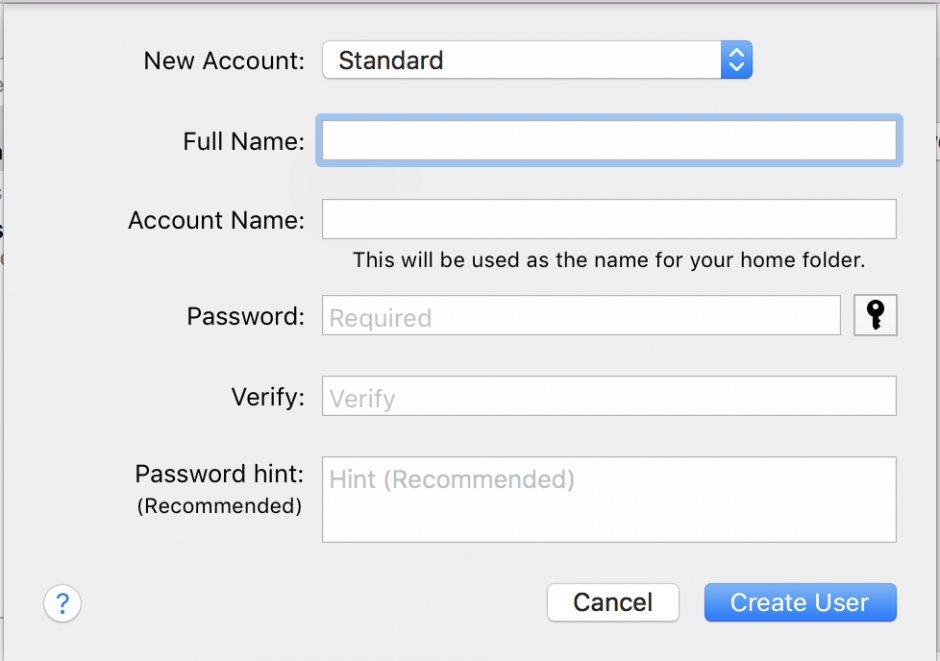Expand the Standard account type menu
This screenshot has width=940, height=661.
537,60
